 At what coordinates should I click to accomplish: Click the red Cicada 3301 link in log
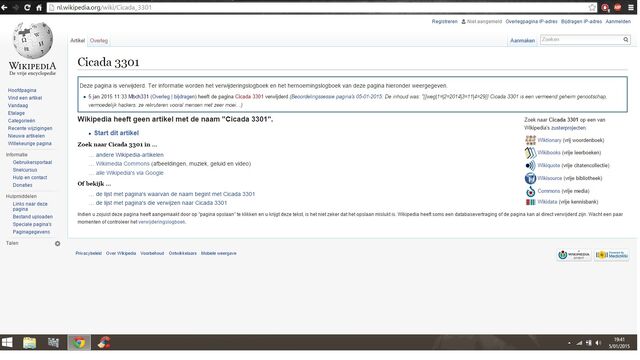pos(249,97)
